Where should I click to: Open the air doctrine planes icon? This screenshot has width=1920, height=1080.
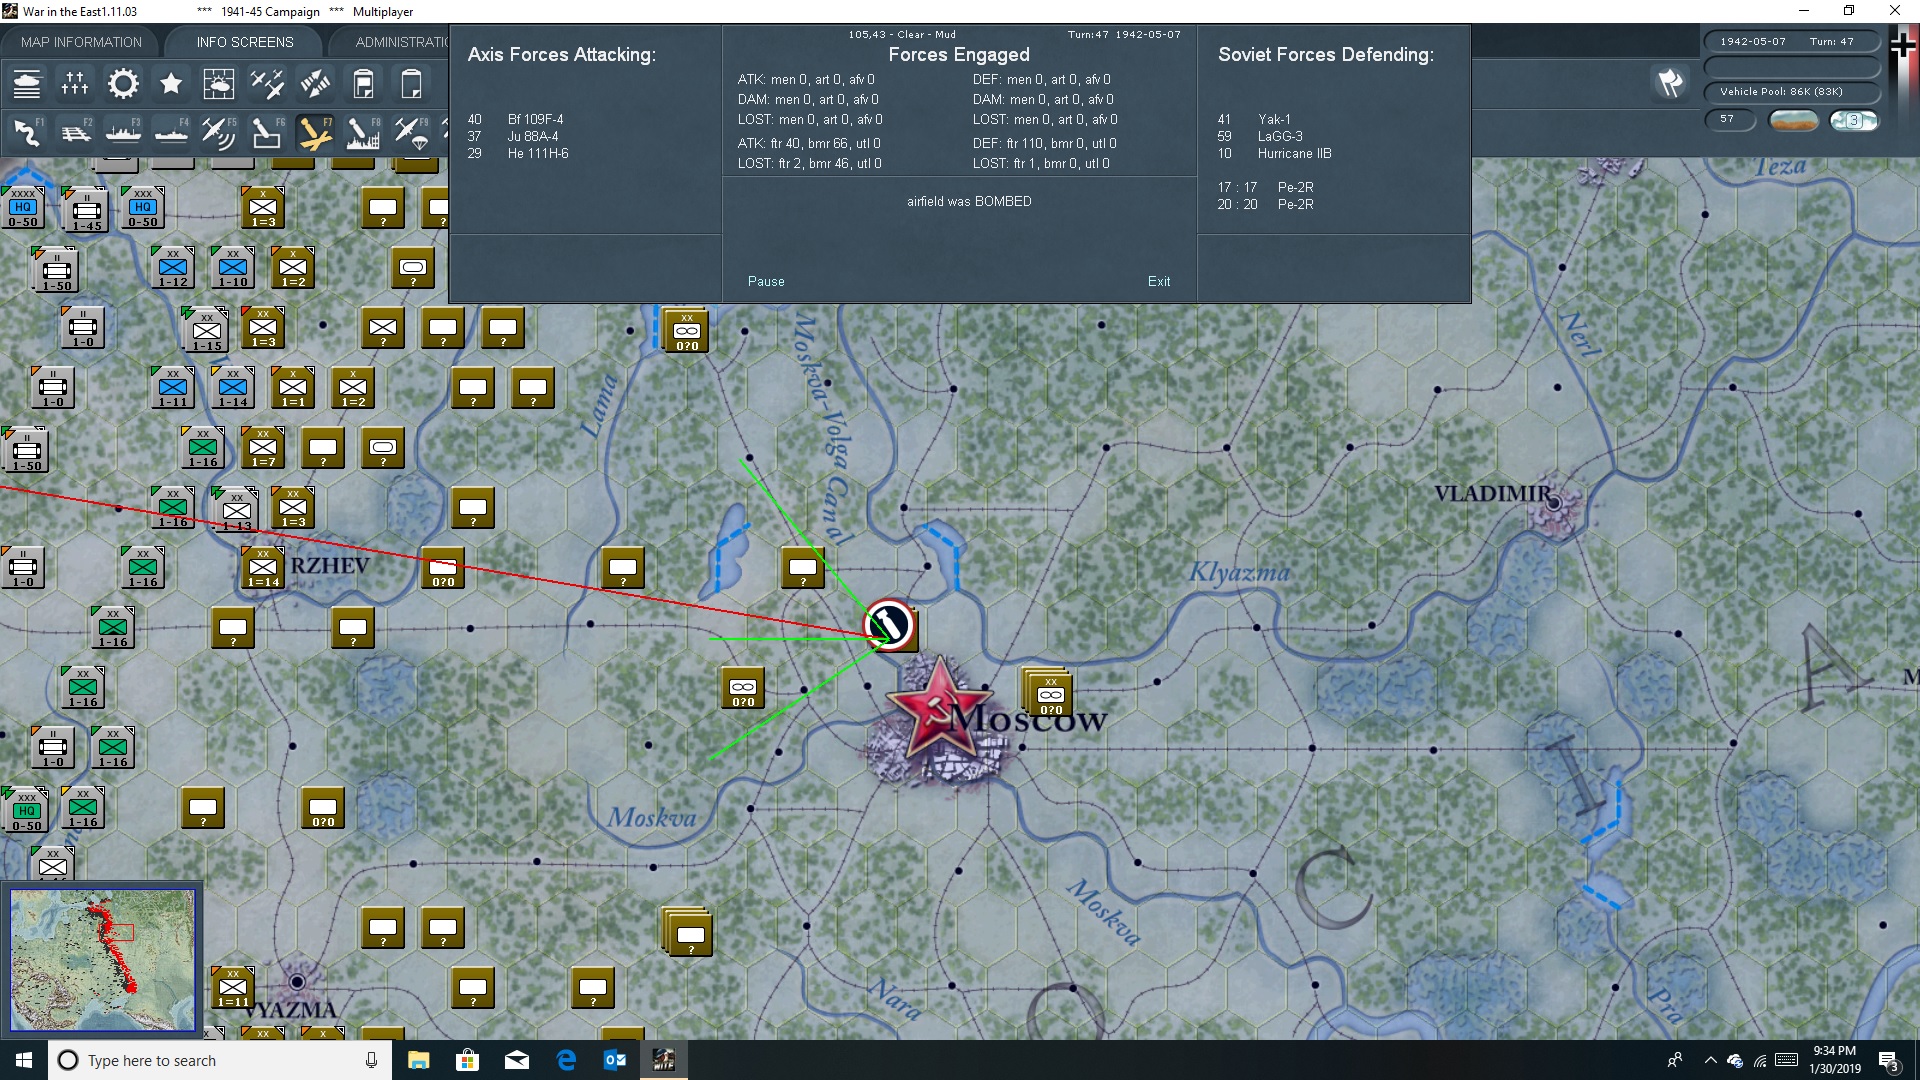pos(267,84)
